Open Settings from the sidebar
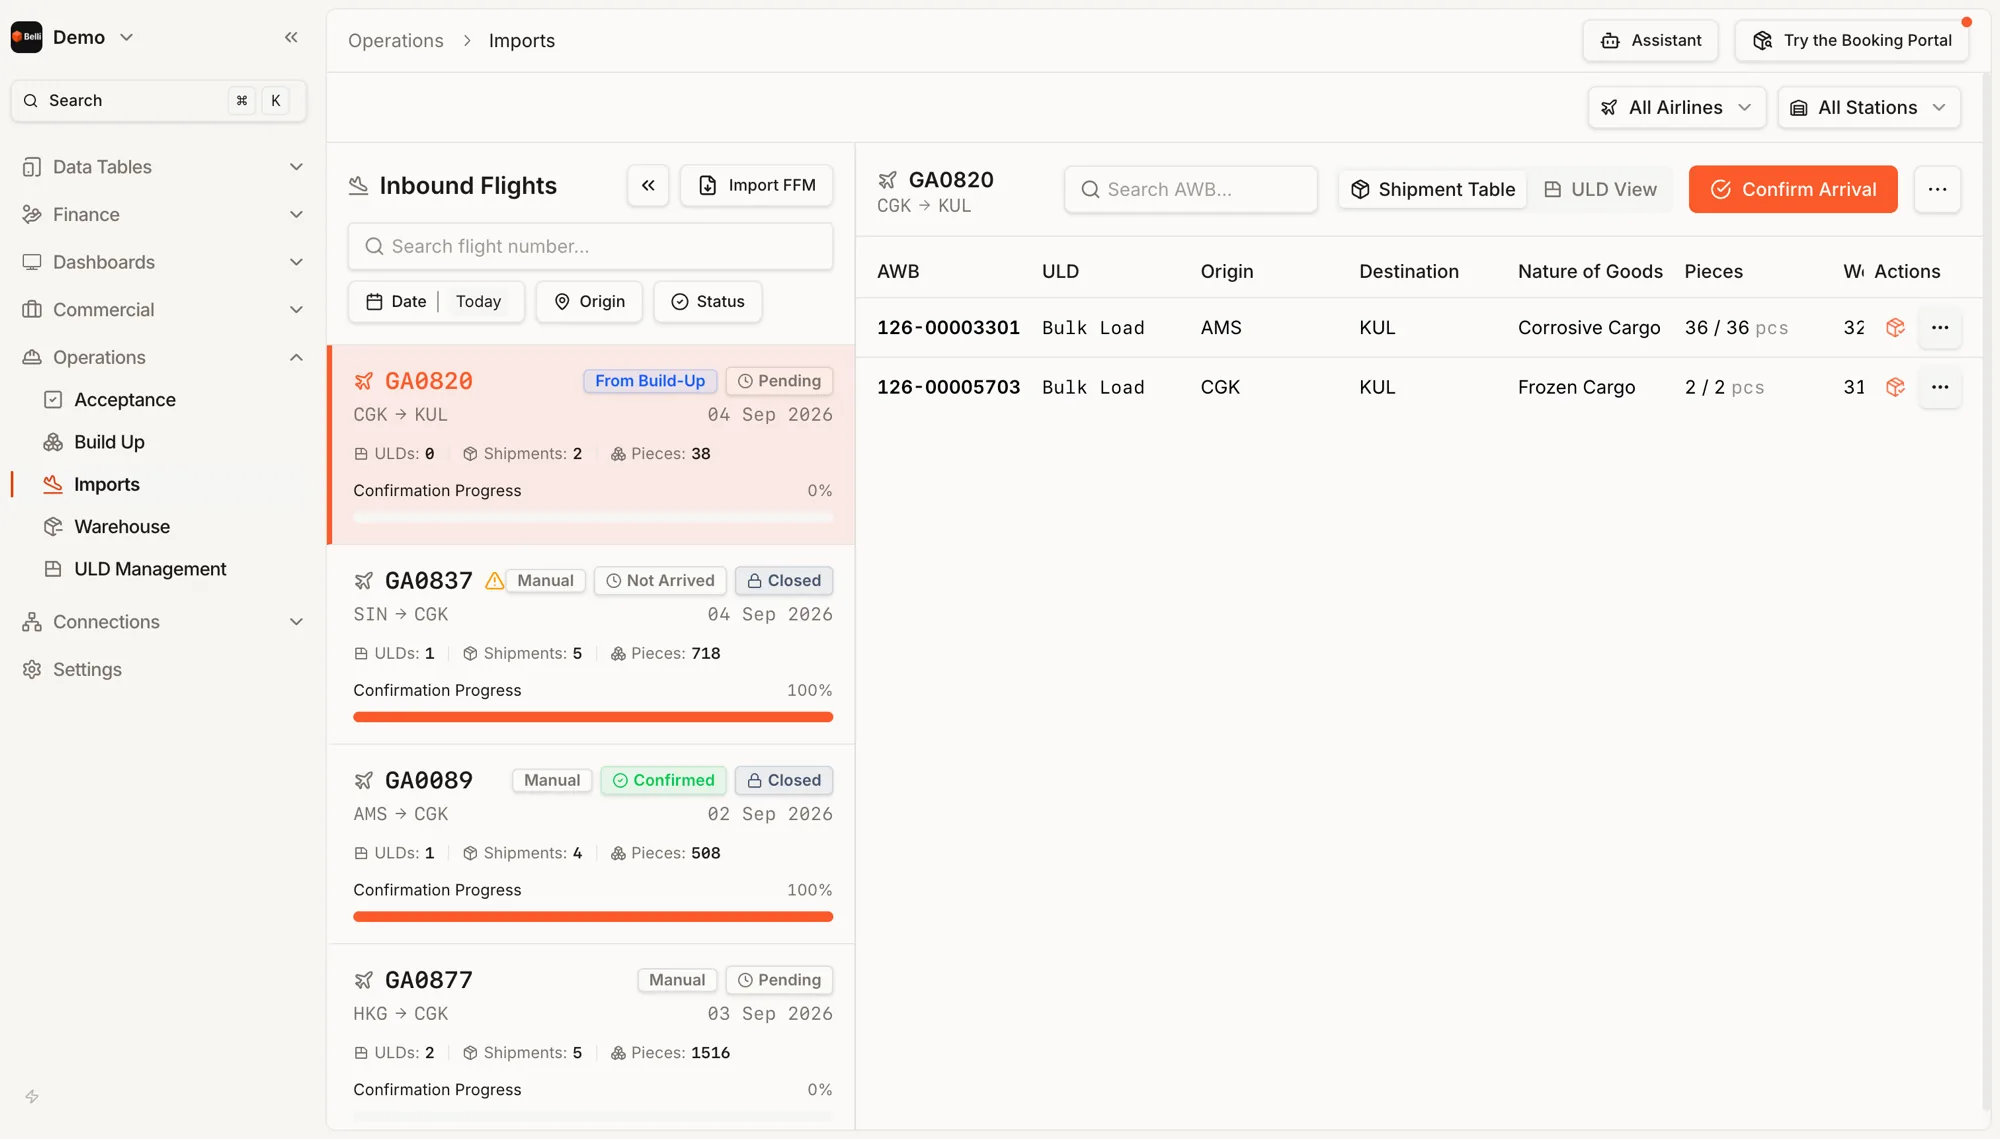 click(x=87, y=669)
